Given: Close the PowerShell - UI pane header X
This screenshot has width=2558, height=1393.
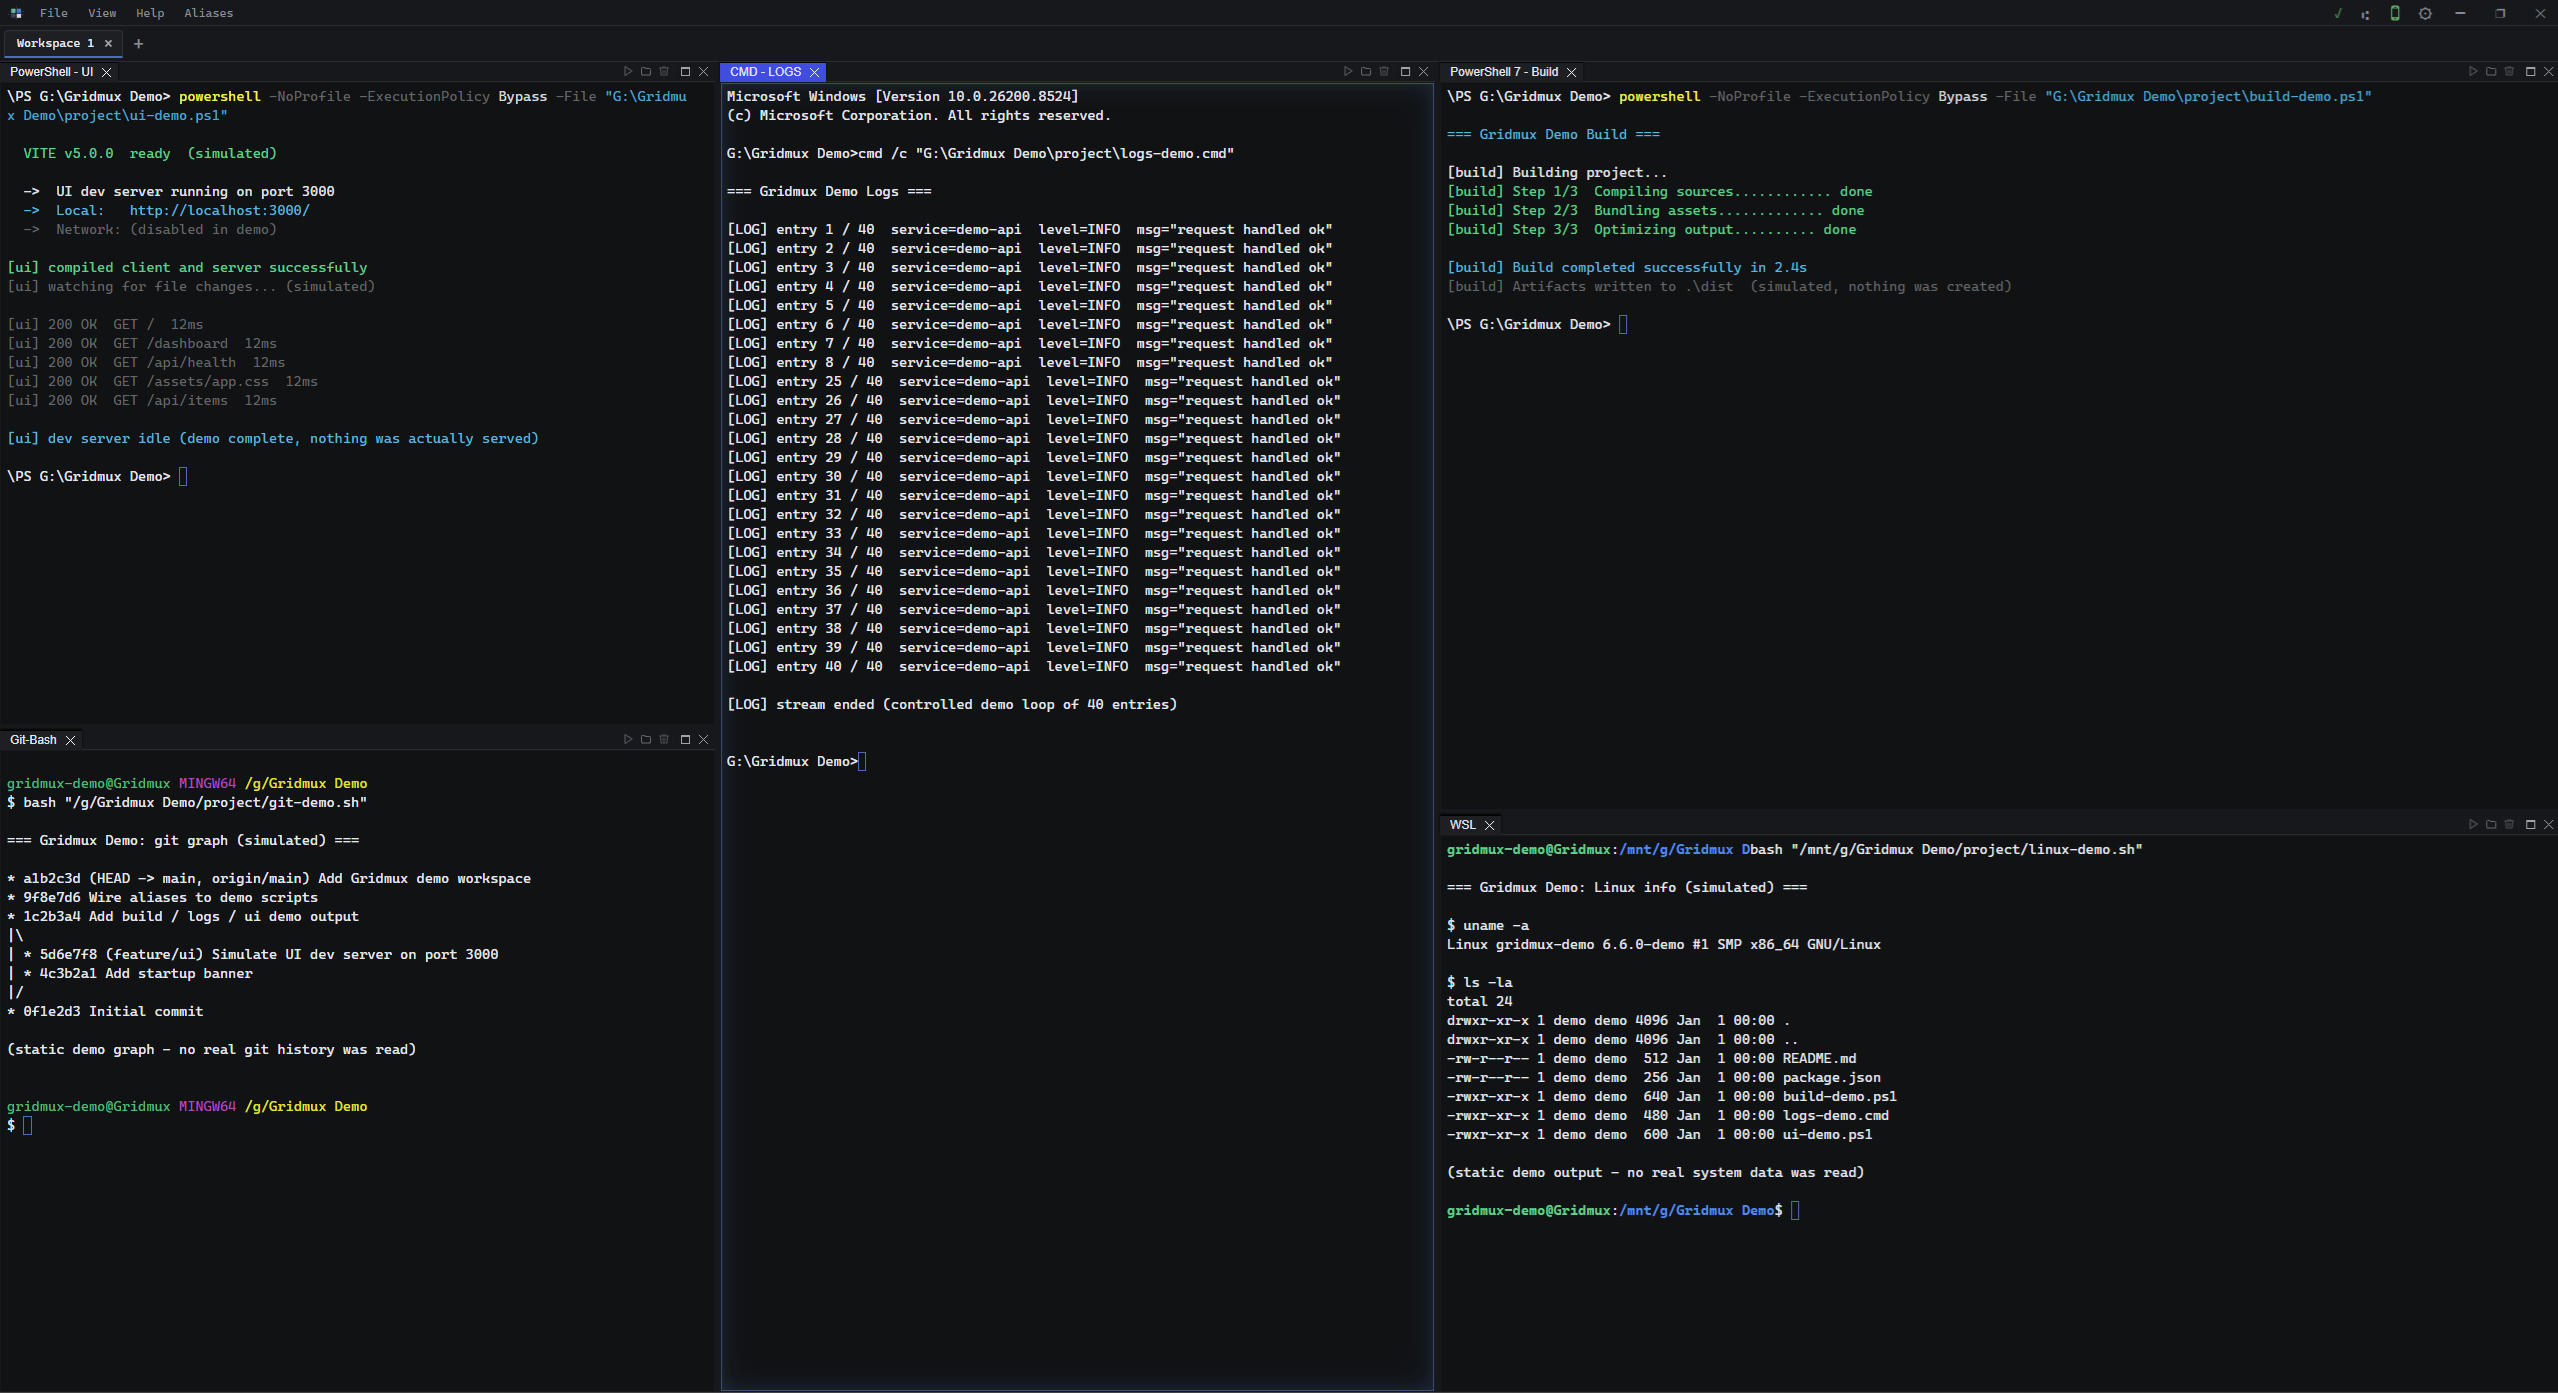Looking at the screenshot, I should 703,72.
